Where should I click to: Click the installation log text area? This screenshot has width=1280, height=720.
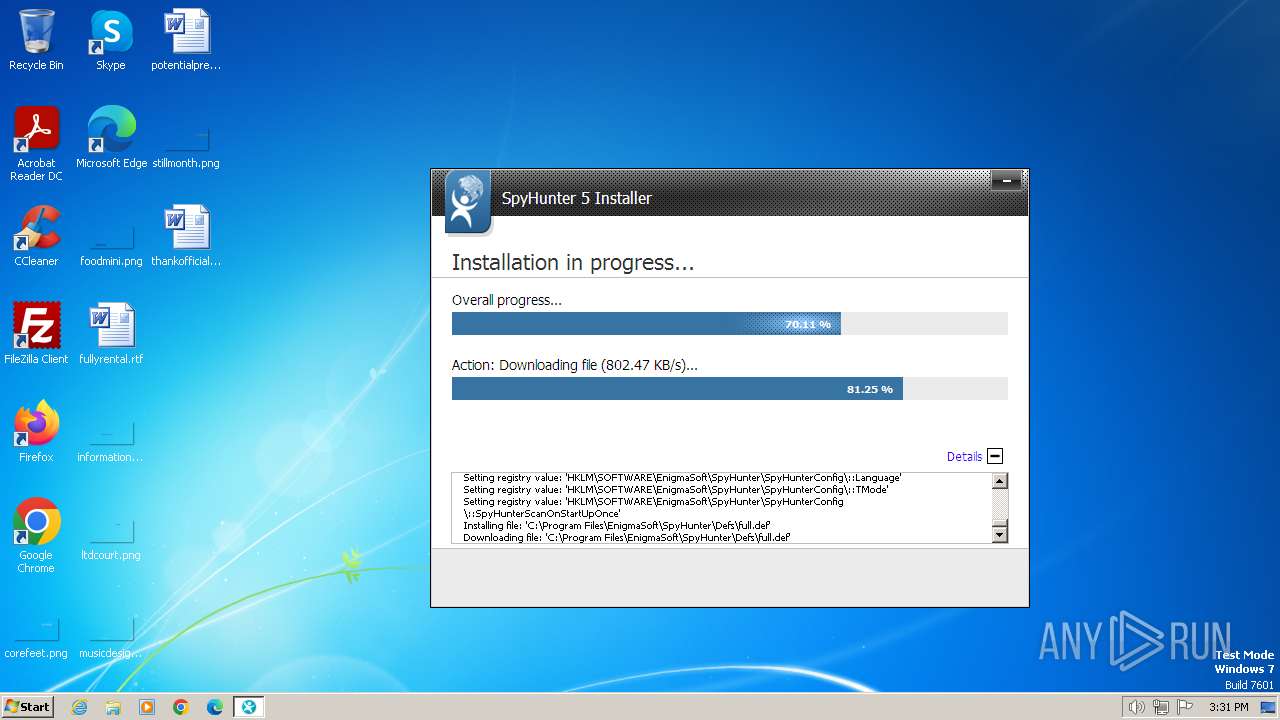721,508
